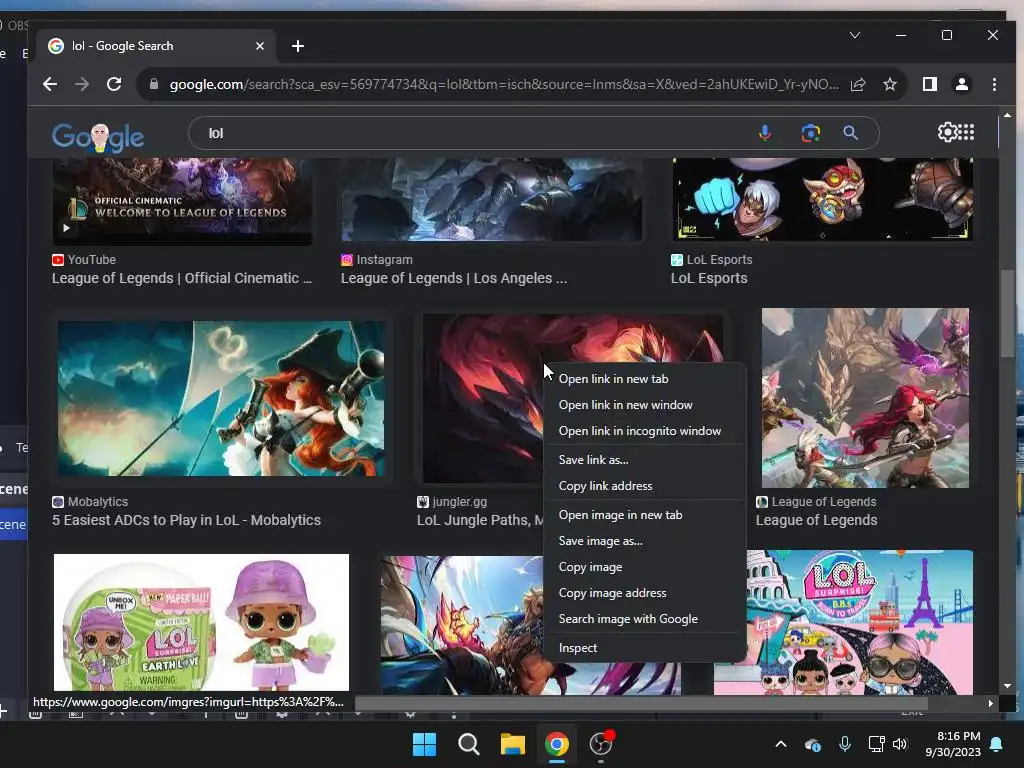Search by image with Google Lens
This screenshot has width=1024, height=768.
tap(810, 133)
